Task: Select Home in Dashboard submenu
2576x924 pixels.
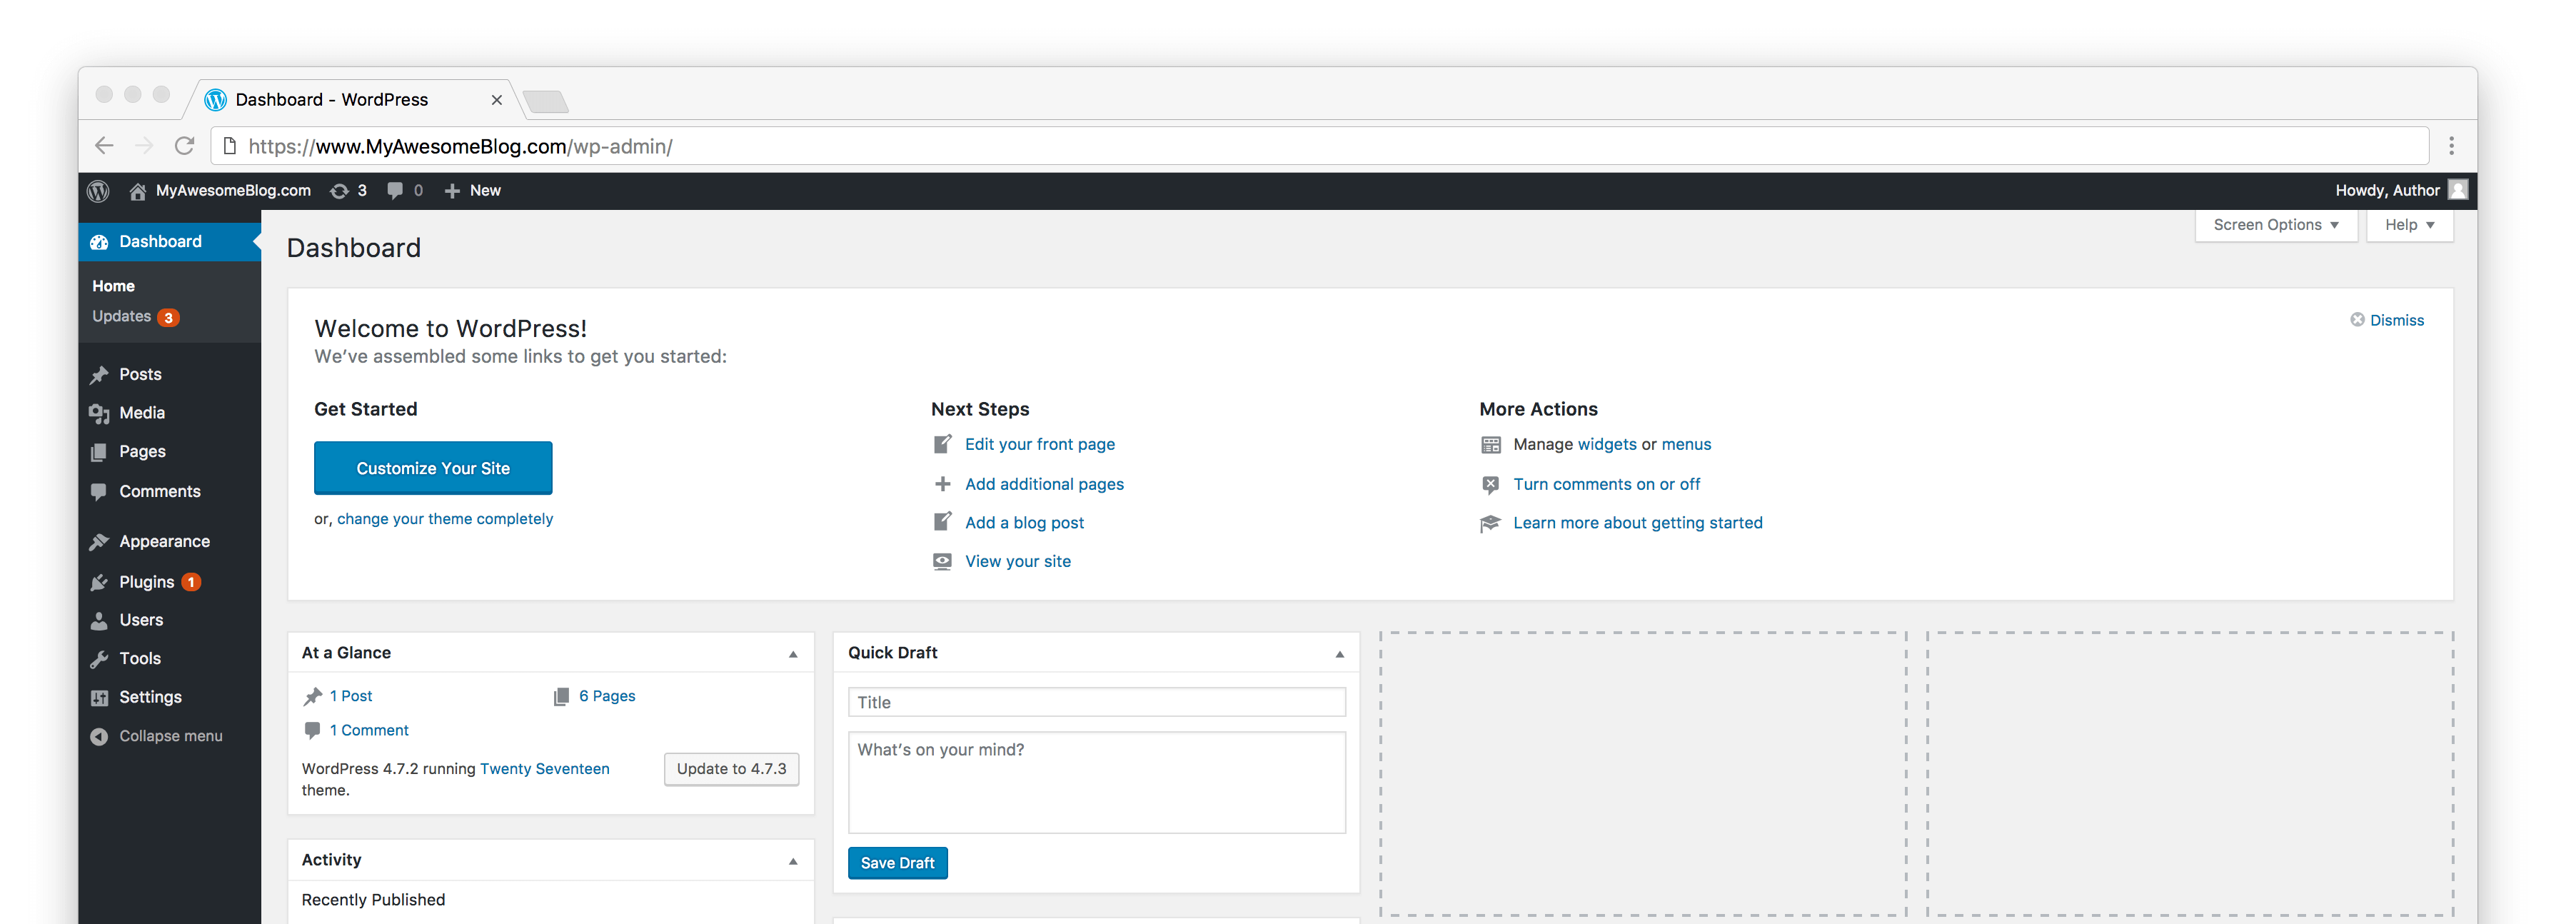Action: [x=113, y=286]
